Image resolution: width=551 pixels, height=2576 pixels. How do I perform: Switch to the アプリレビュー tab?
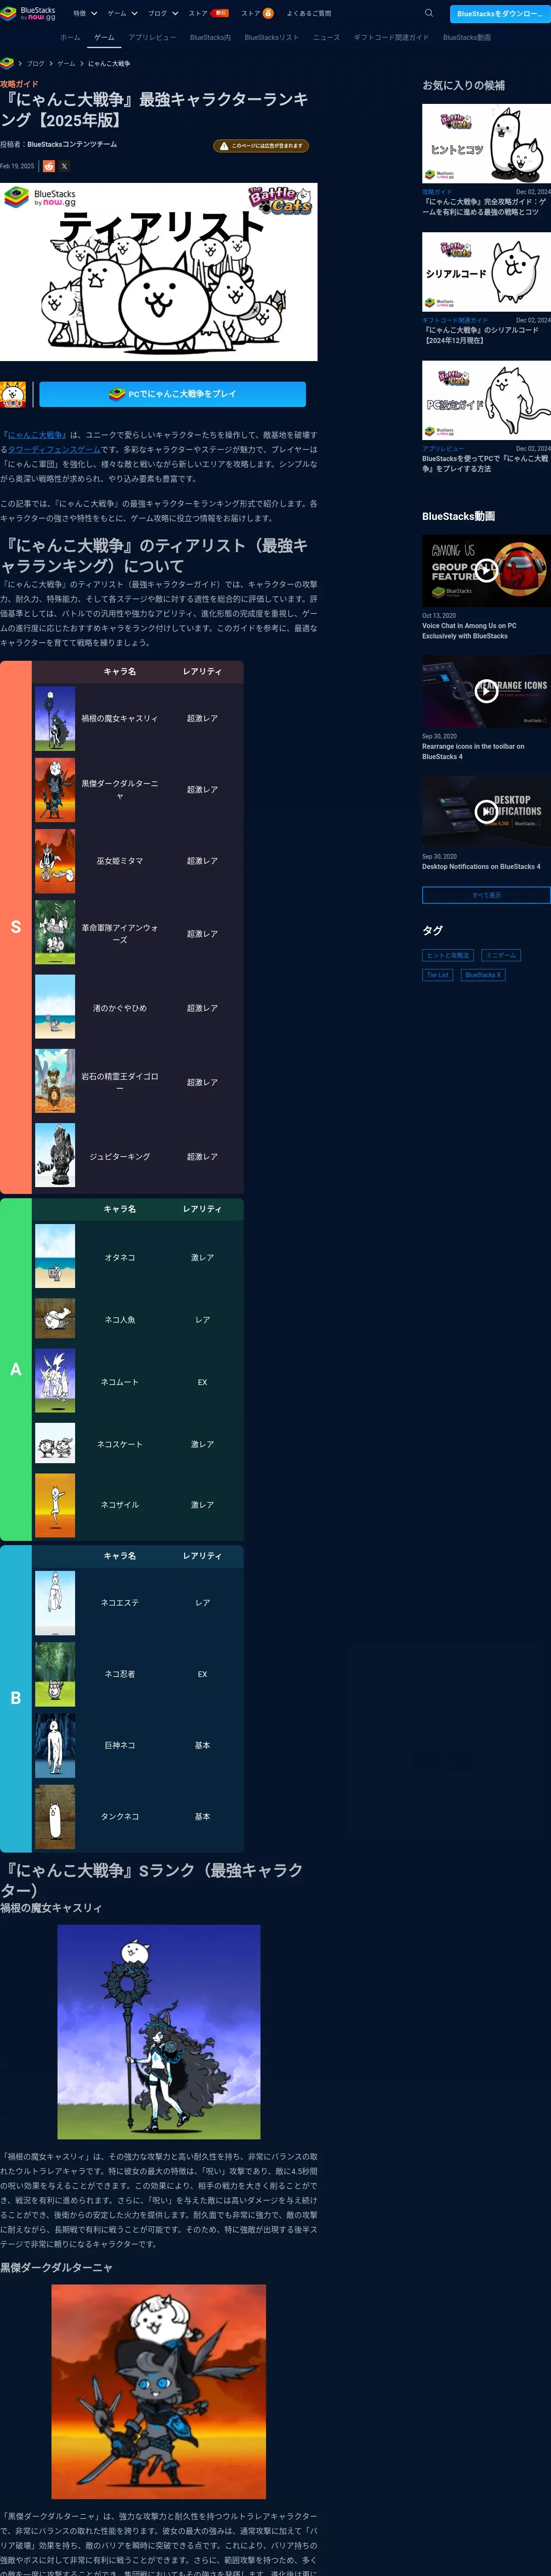point(152,37)
